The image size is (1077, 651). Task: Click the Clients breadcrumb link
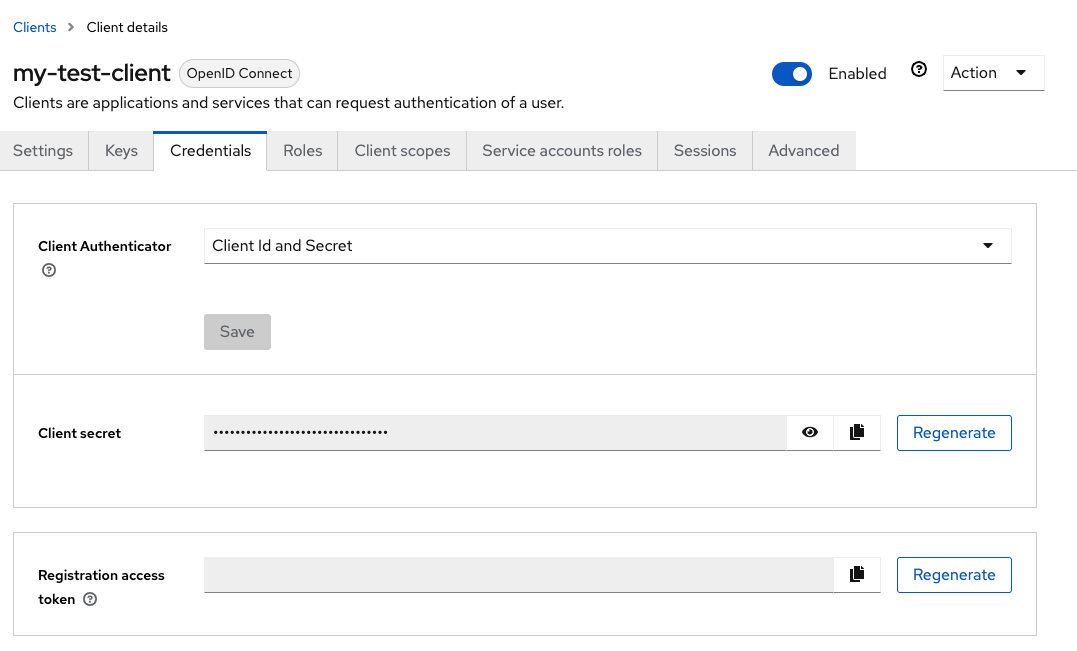(35, 27)
